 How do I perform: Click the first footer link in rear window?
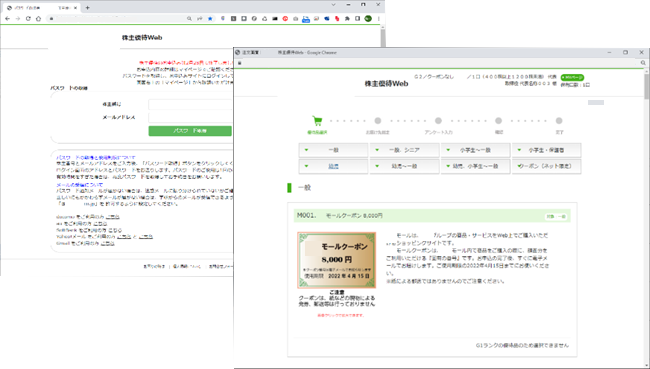click(154, 267)
